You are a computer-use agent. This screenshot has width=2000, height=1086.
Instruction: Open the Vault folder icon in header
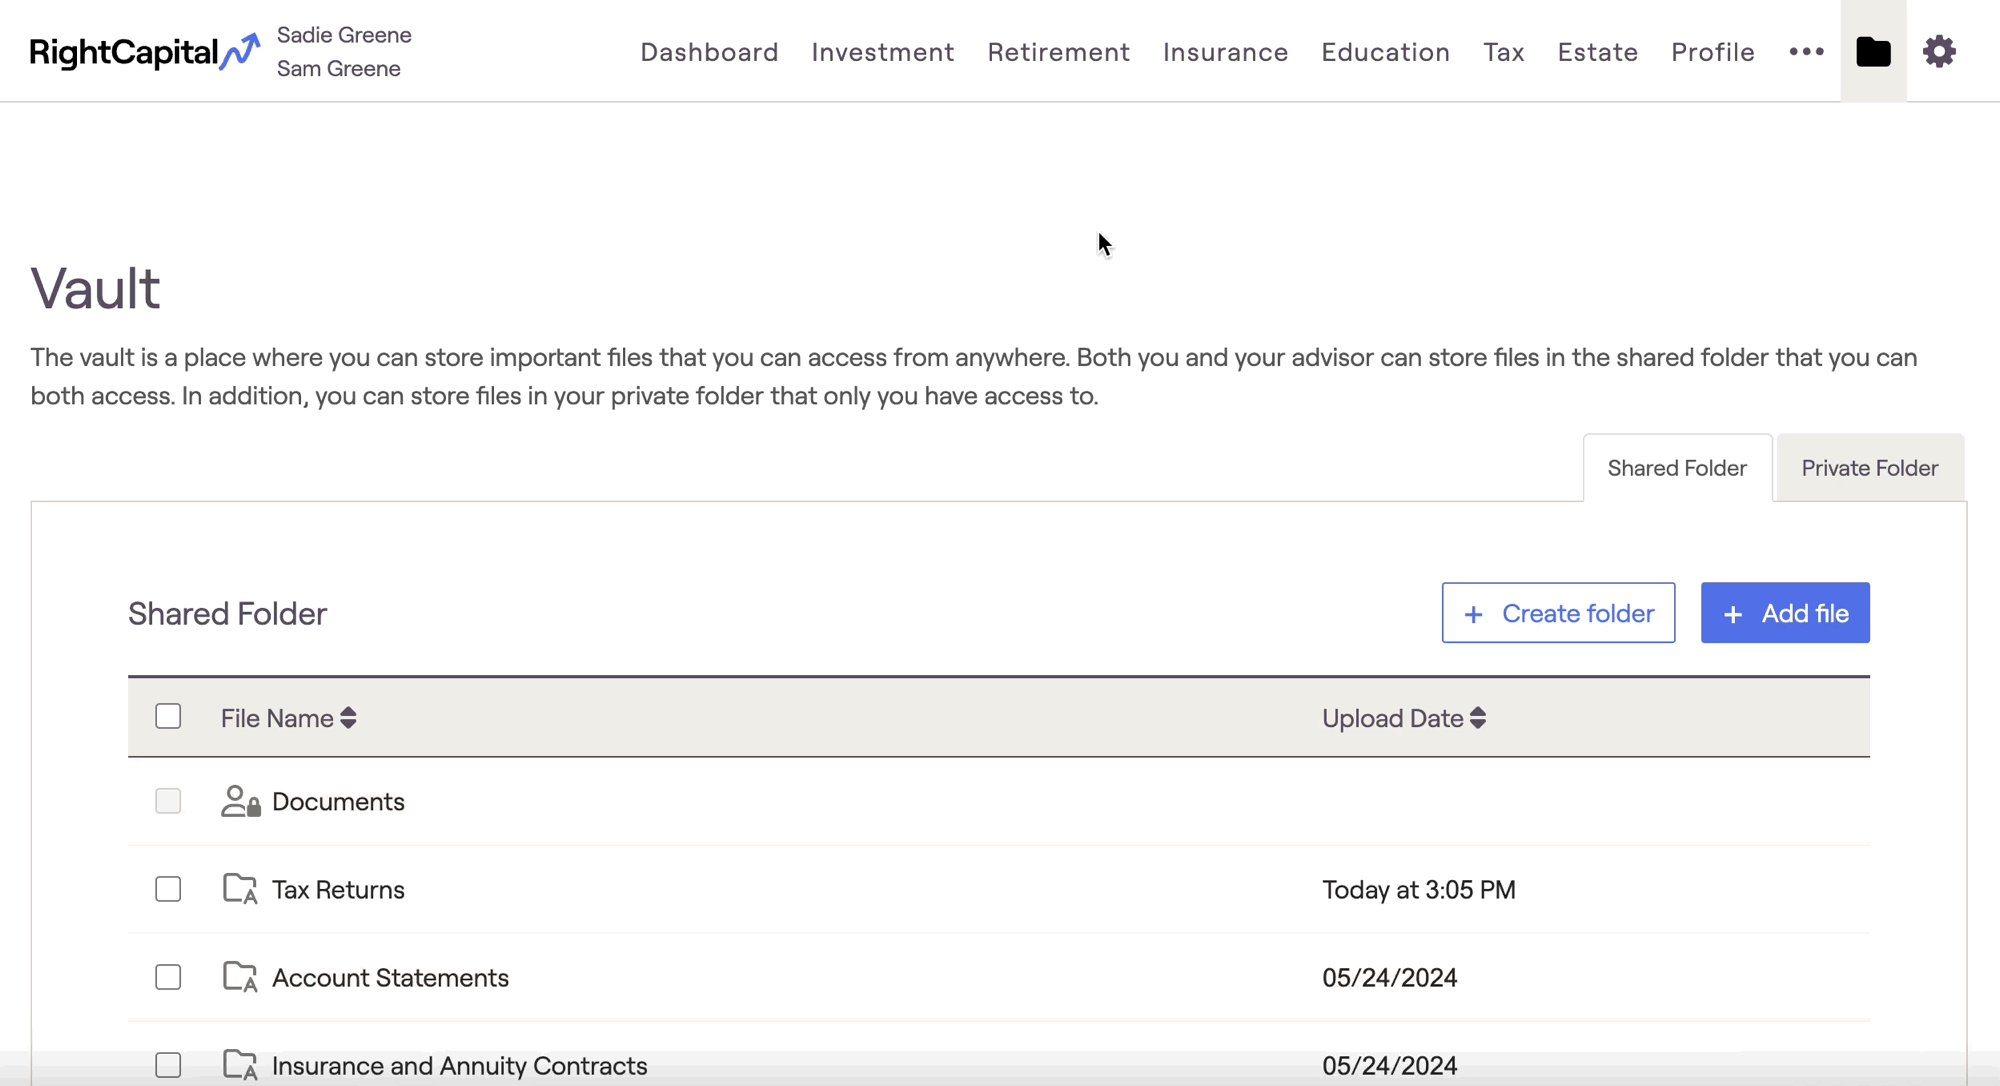pyautogui.click(x=1873, y=51)
